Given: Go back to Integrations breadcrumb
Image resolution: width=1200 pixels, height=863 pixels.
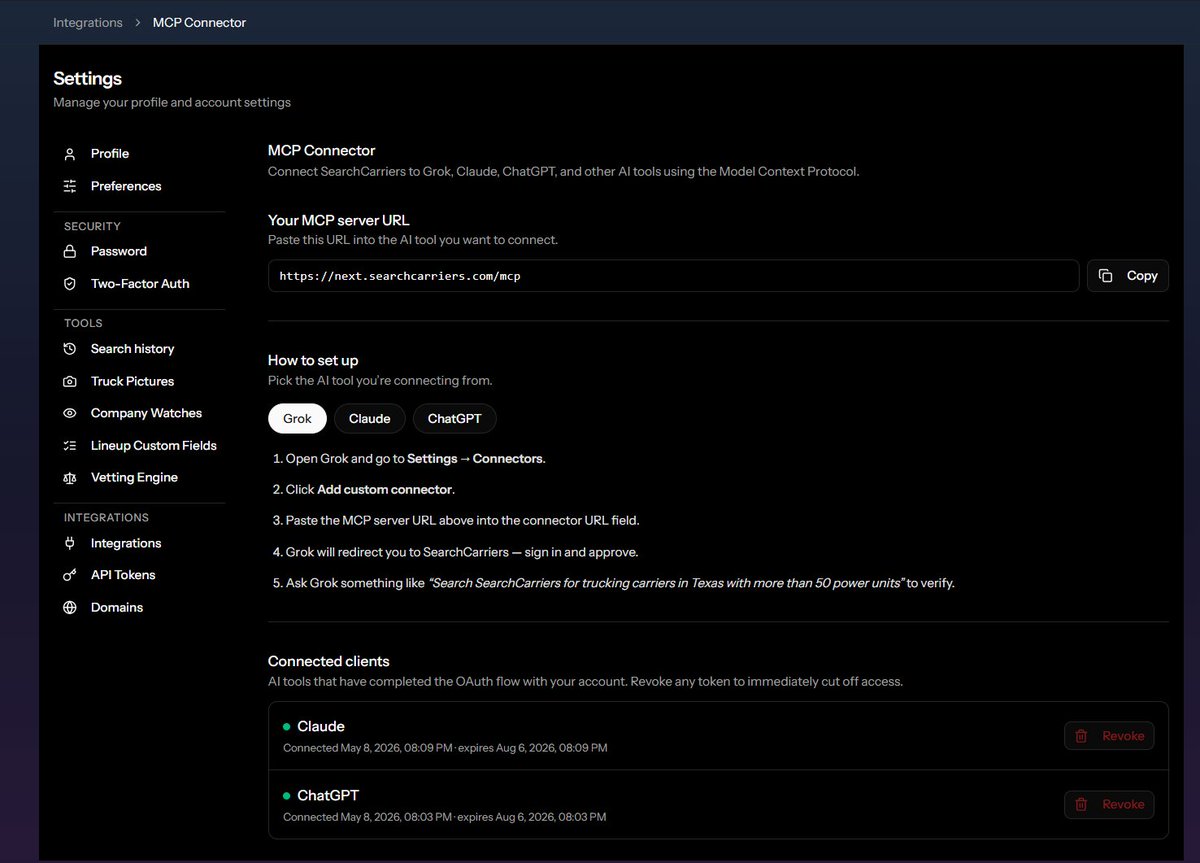Looking at the screenshot, I should pos(88,22).
